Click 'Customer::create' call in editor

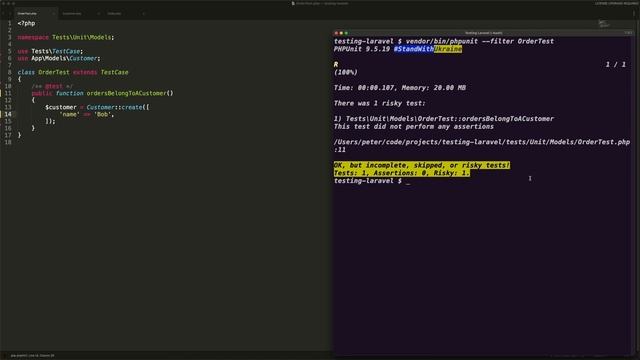pos(114,107)
